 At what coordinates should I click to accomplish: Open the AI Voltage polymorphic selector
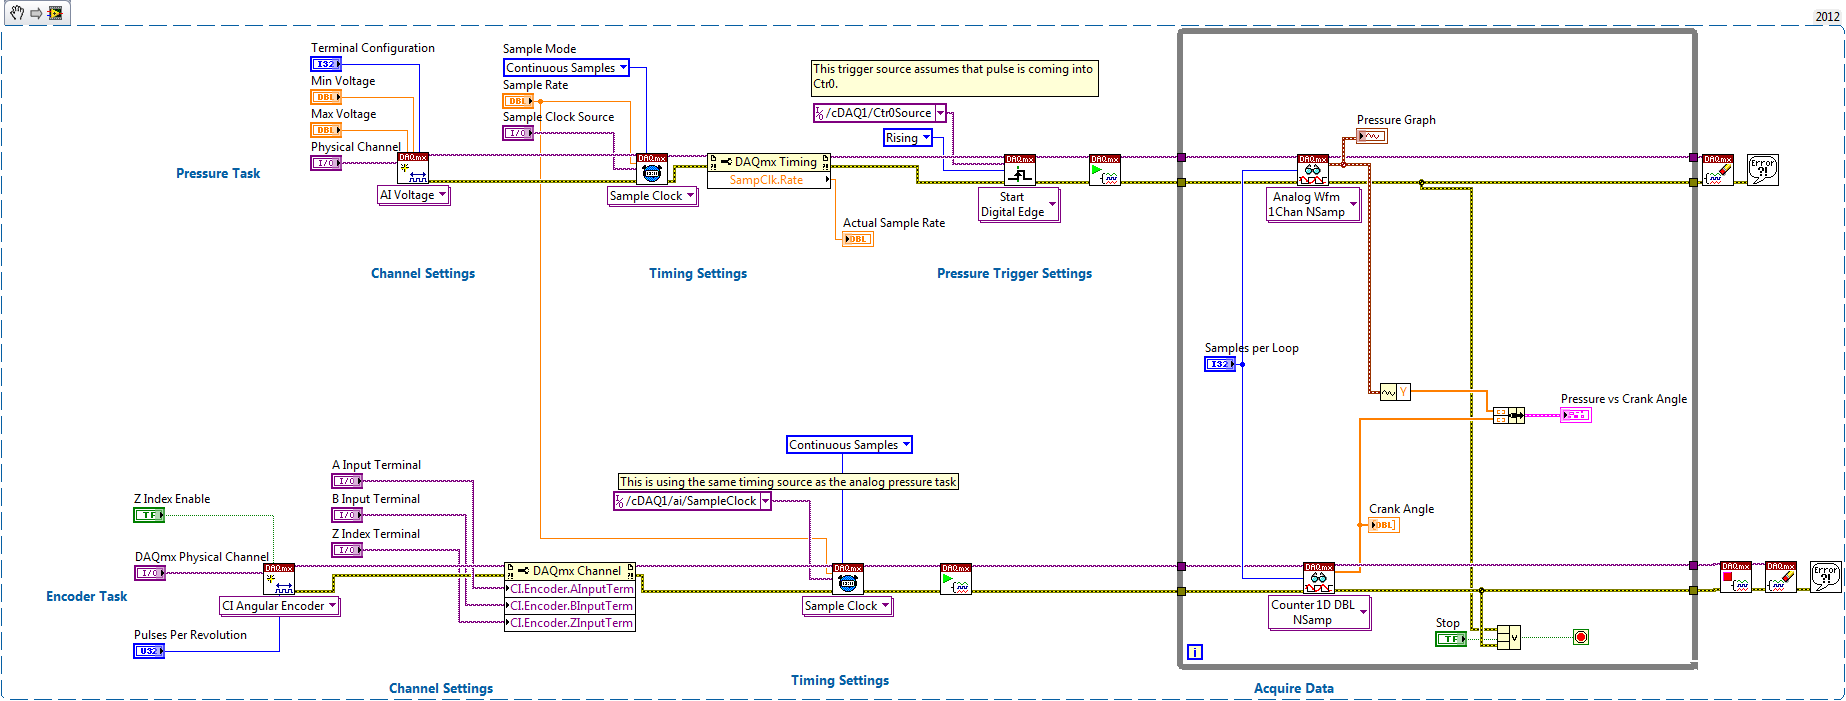pyautogui.click(x=414, y=195)
